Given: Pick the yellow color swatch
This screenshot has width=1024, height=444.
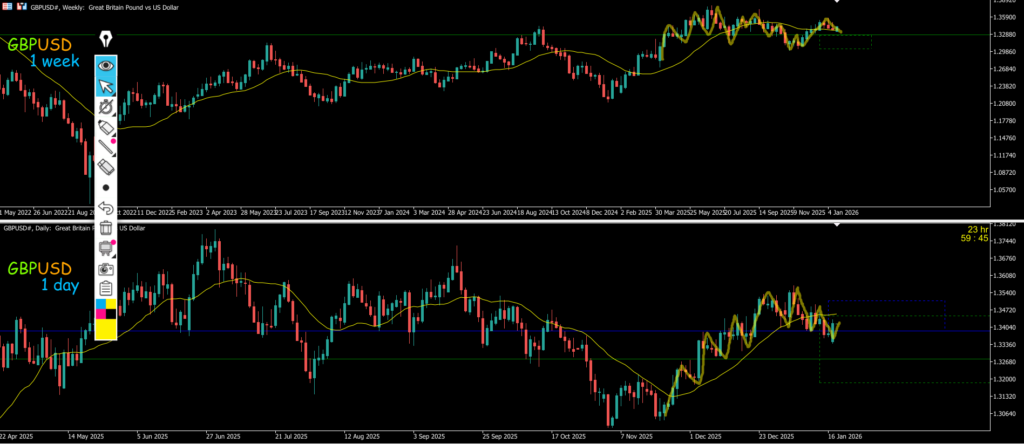Looking at the screenshot, I should click(106, 328).
